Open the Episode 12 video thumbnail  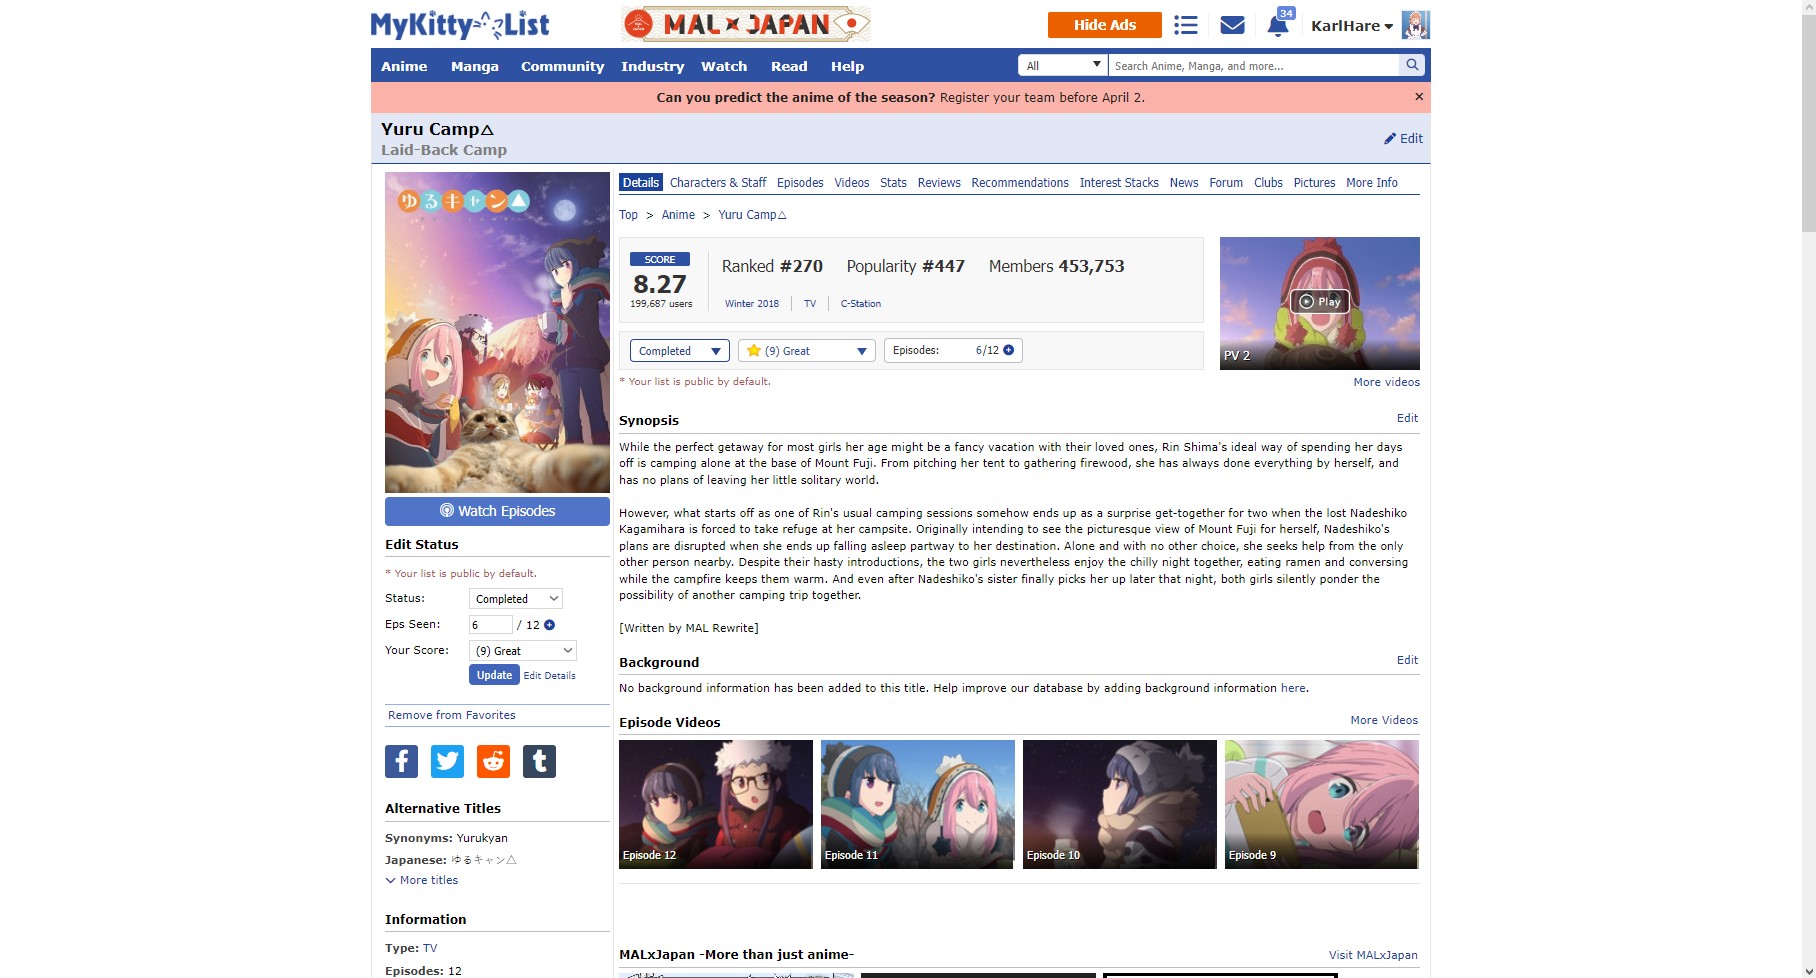716,804
